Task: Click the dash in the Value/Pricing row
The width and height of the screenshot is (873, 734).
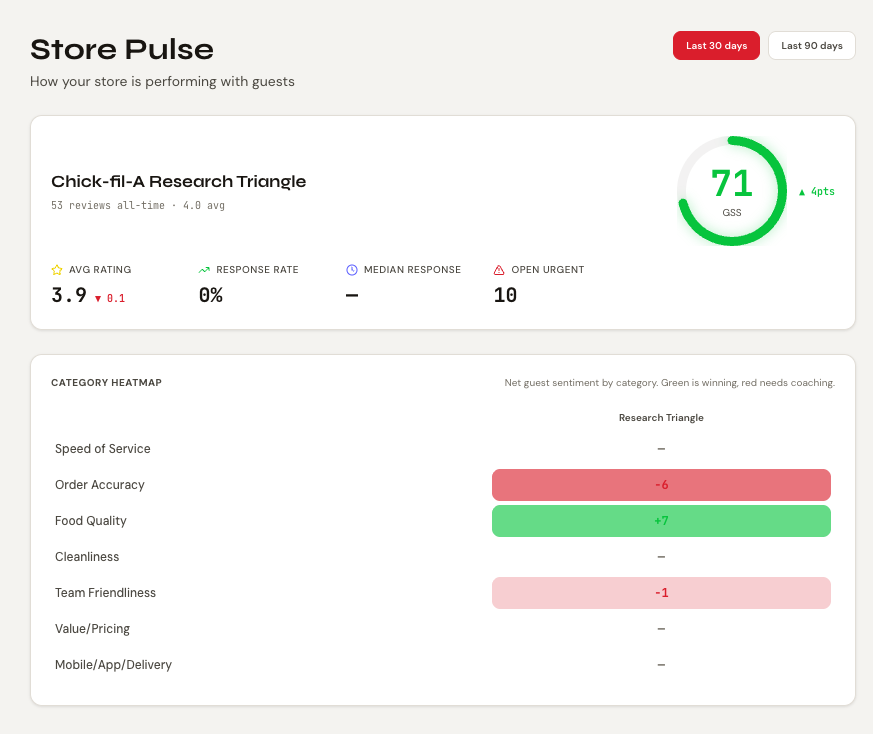Action: (x=661, y=629)
